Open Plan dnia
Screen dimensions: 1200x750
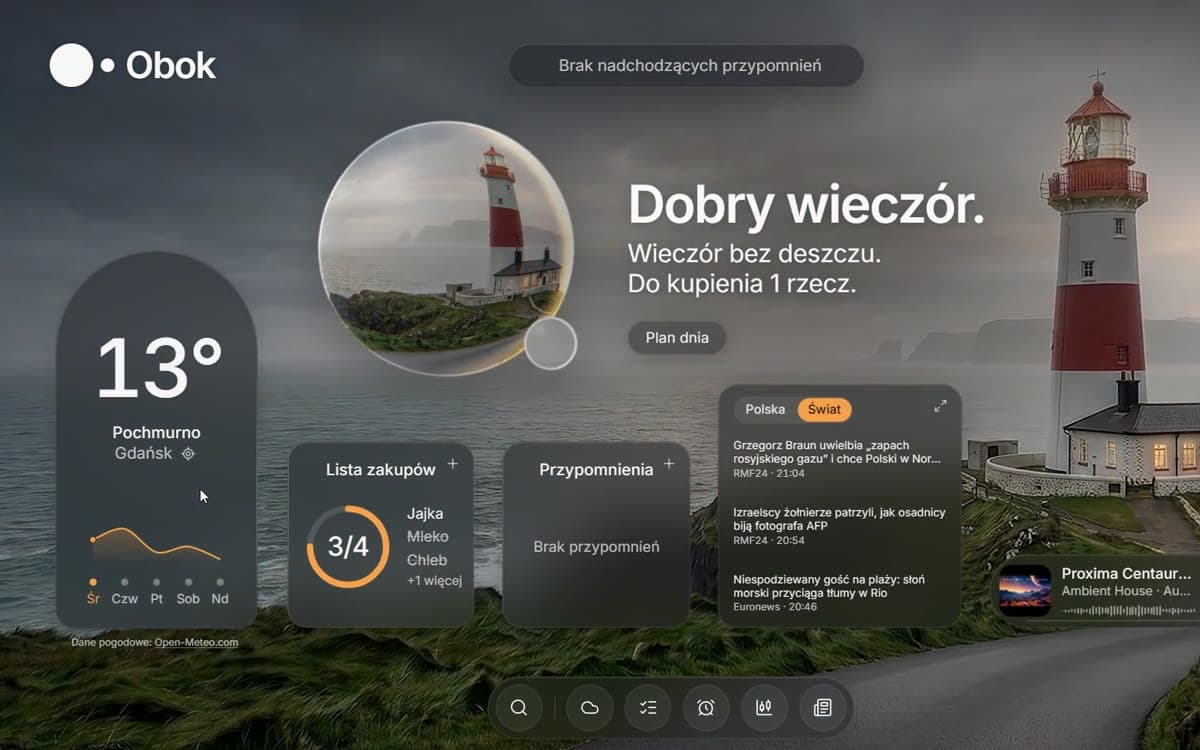pos(677,338)
